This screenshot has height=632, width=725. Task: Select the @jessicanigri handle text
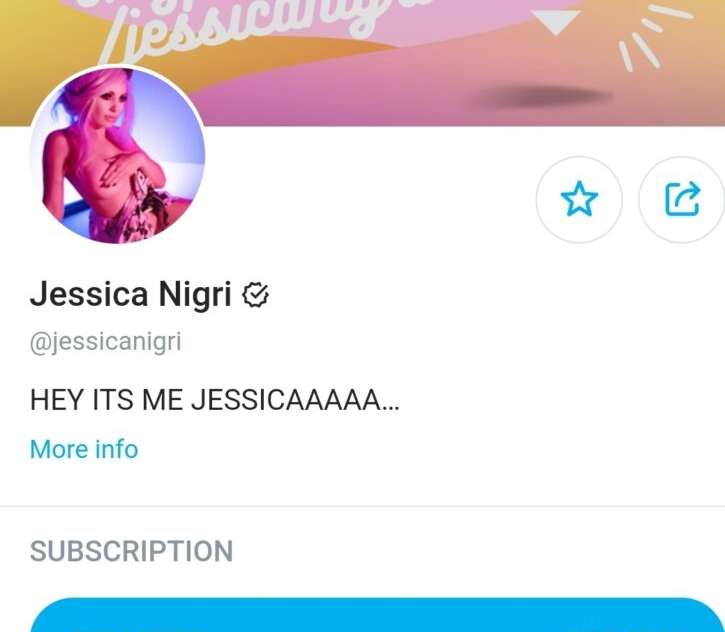click(x=105, y=342)
